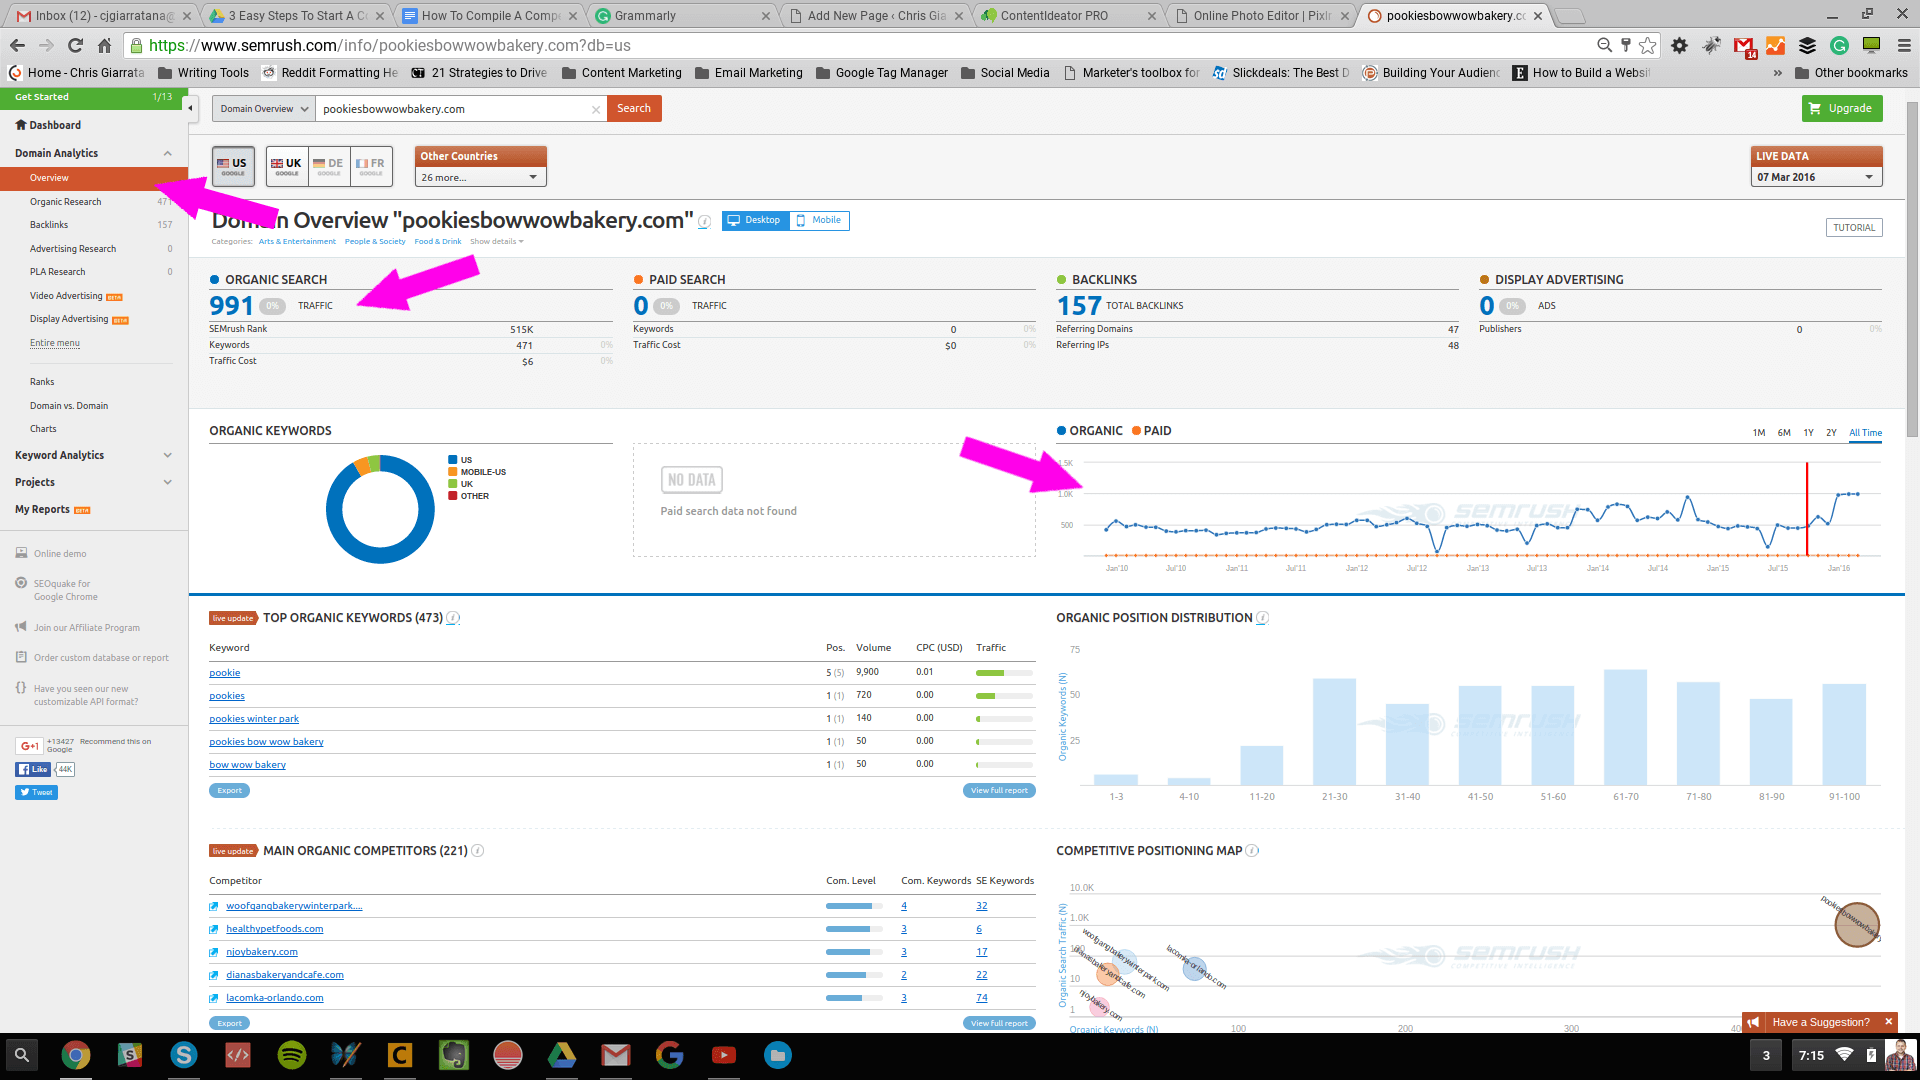This screenshot has height=1080, width=1920.
Task: Open info icon for Main Organic Competitors
Action: [477, 851]
